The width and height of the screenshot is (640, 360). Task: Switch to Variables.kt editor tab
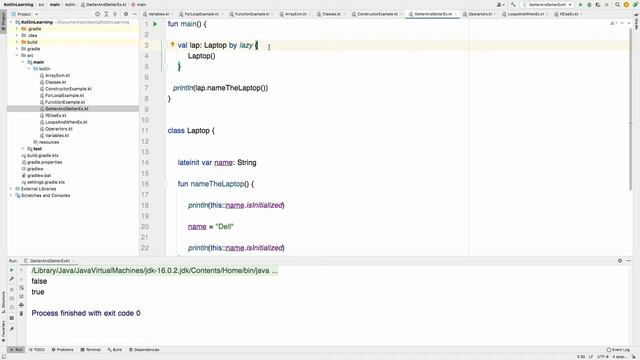point(158,14)
